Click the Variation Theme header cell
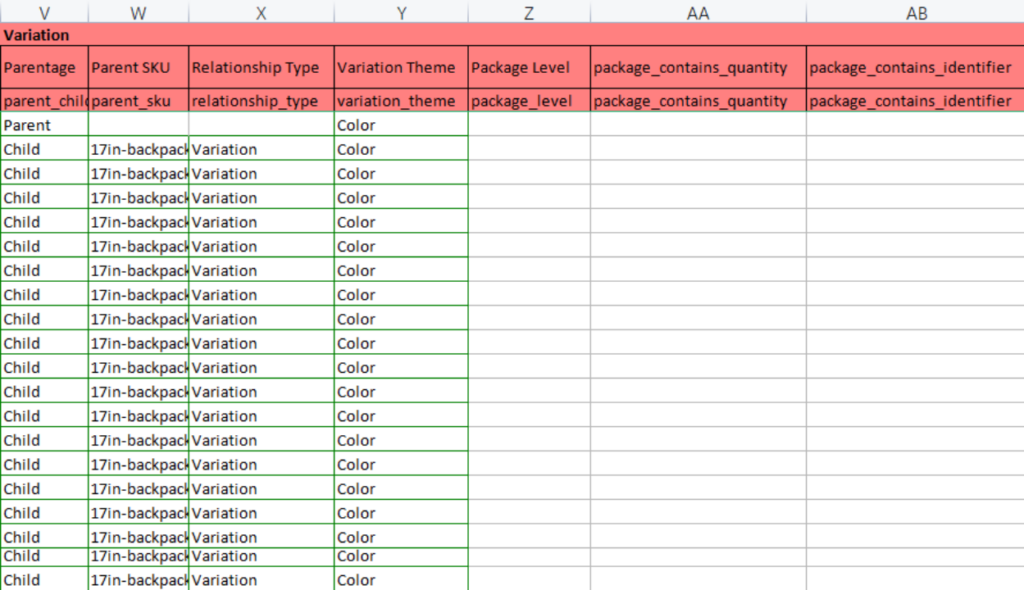The image size is (1024, 590). pyautogui.click(x=401, y=67)
